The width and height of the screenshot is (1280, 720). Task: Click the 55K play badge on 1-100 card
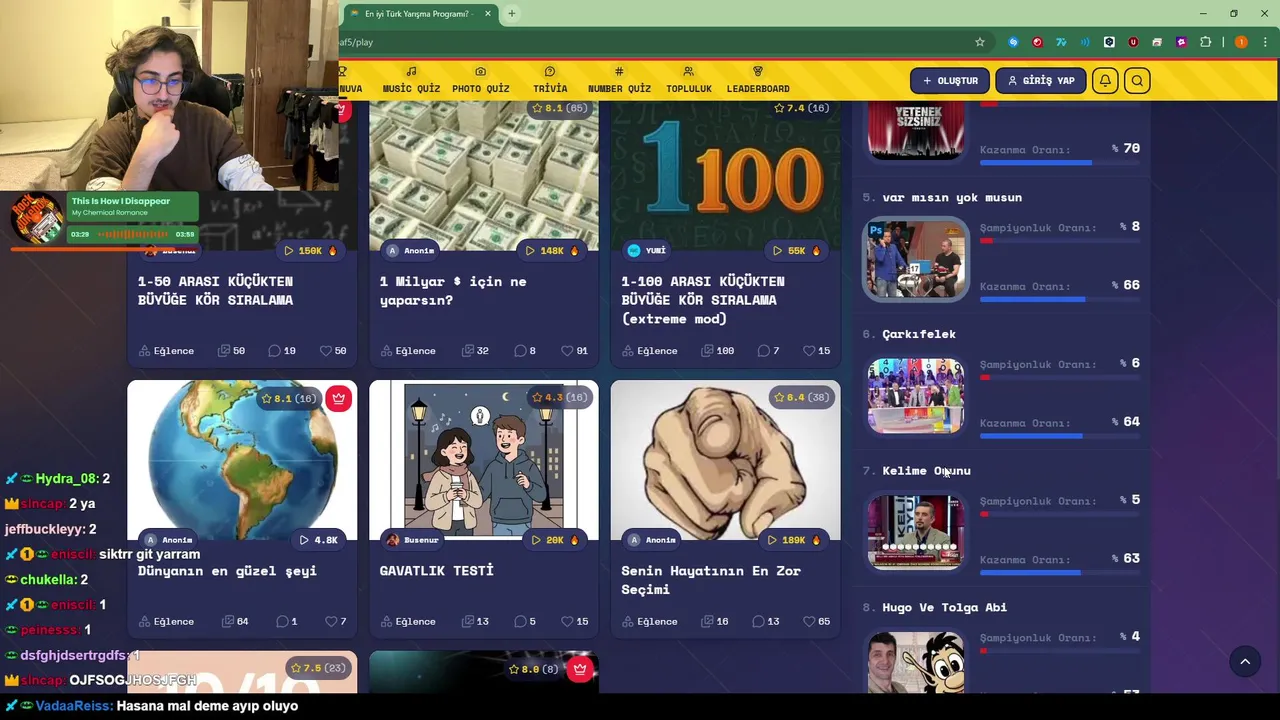coord(798,251)
